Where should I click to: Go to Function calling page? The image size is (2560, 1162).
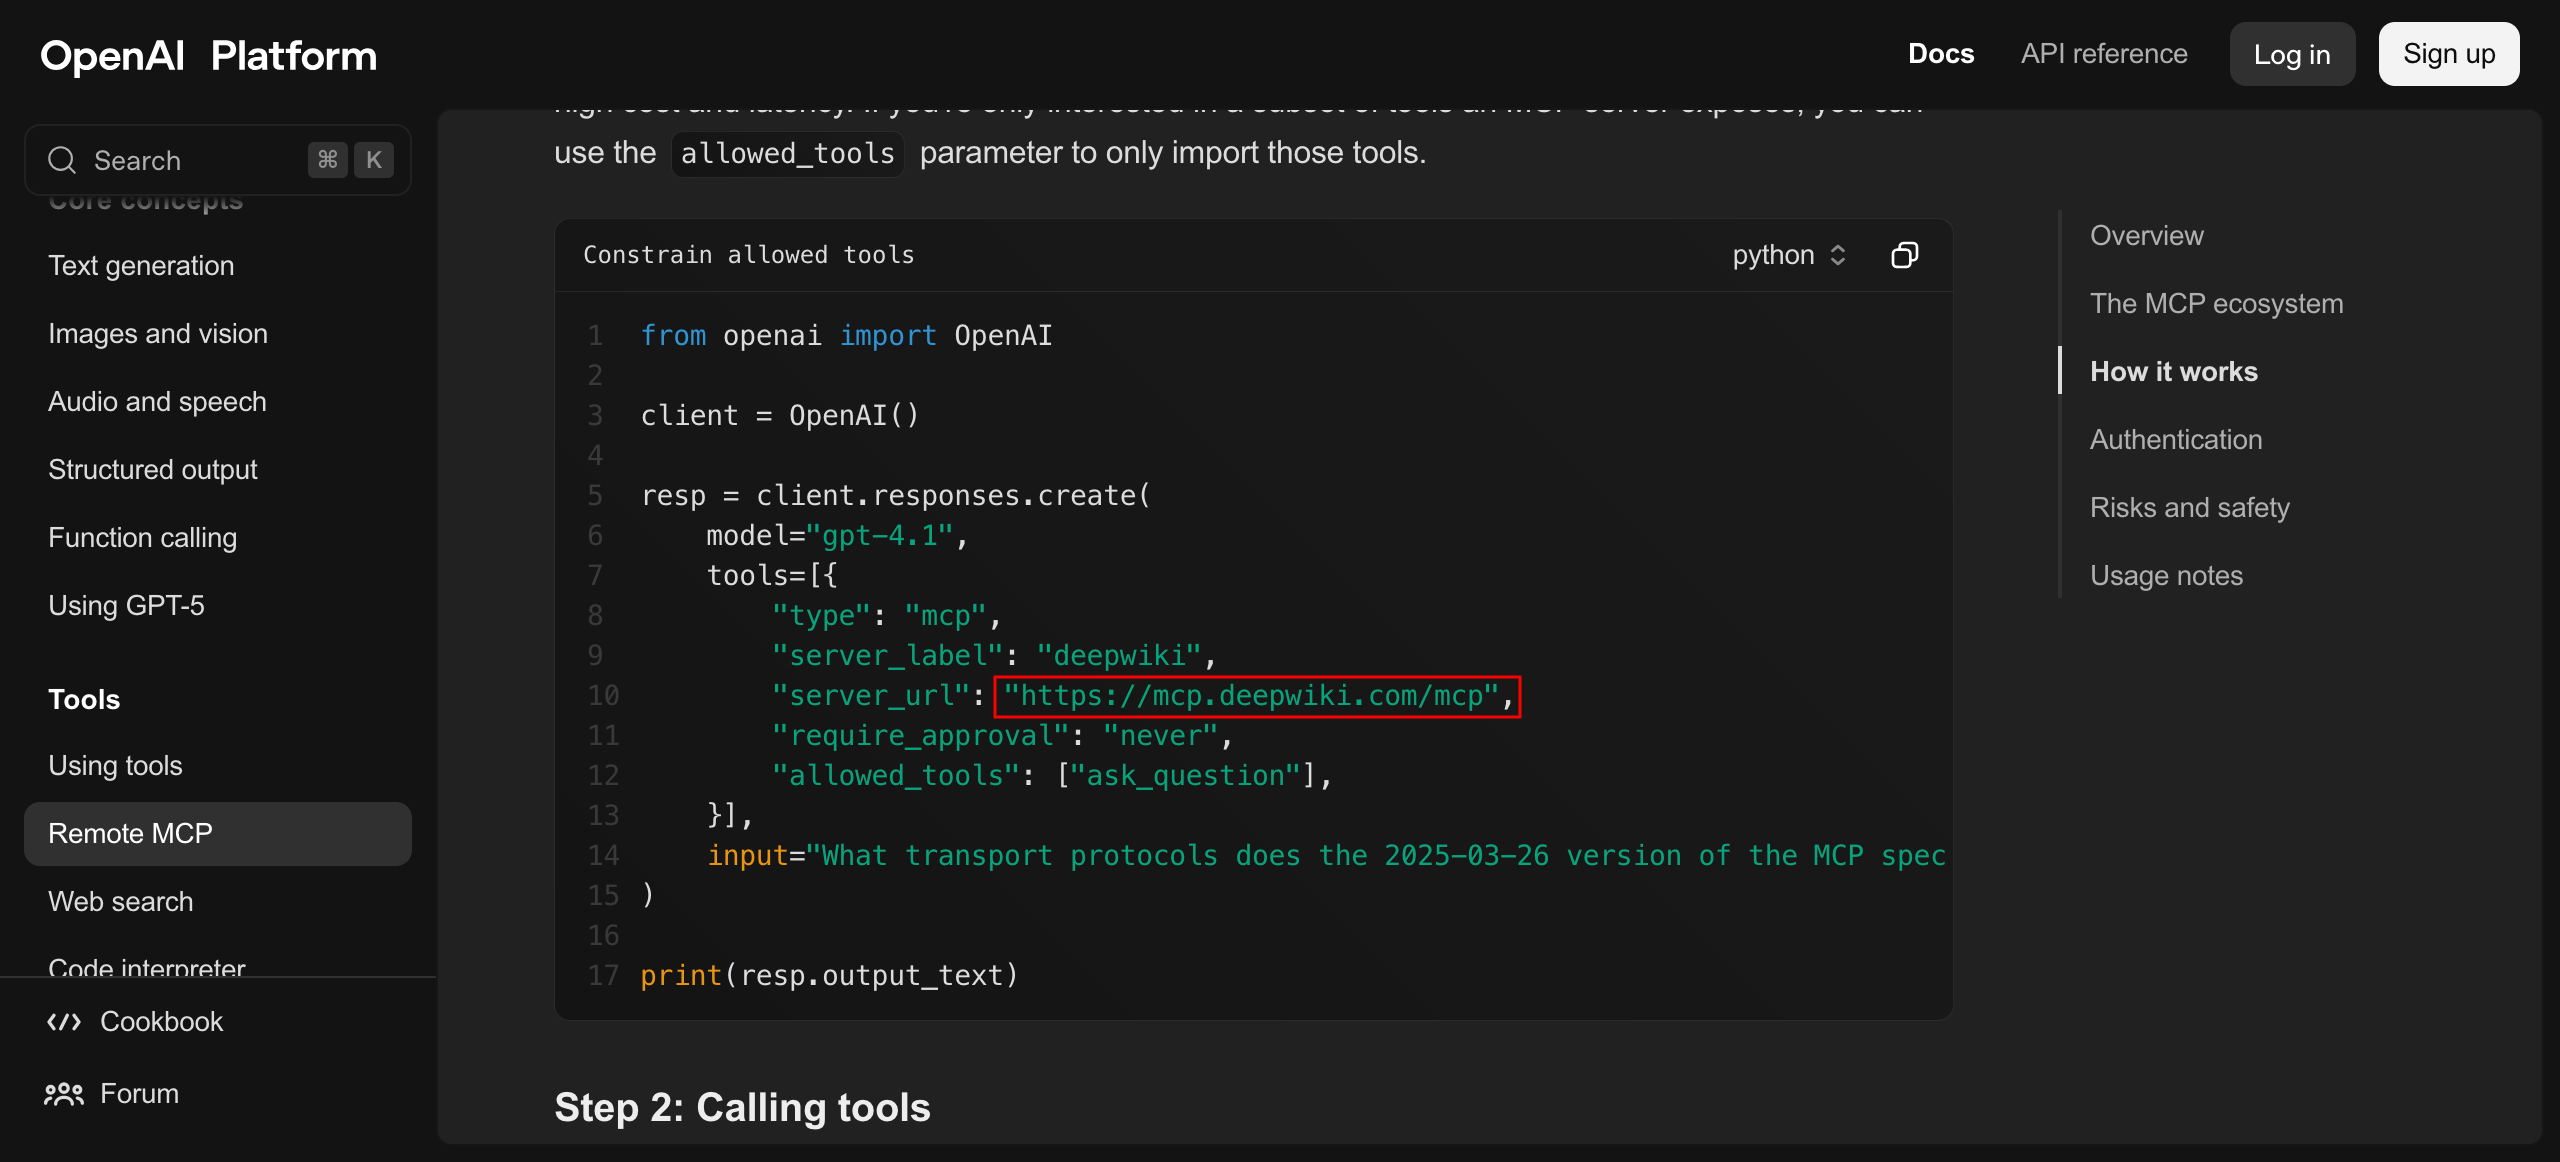point(142,537)
